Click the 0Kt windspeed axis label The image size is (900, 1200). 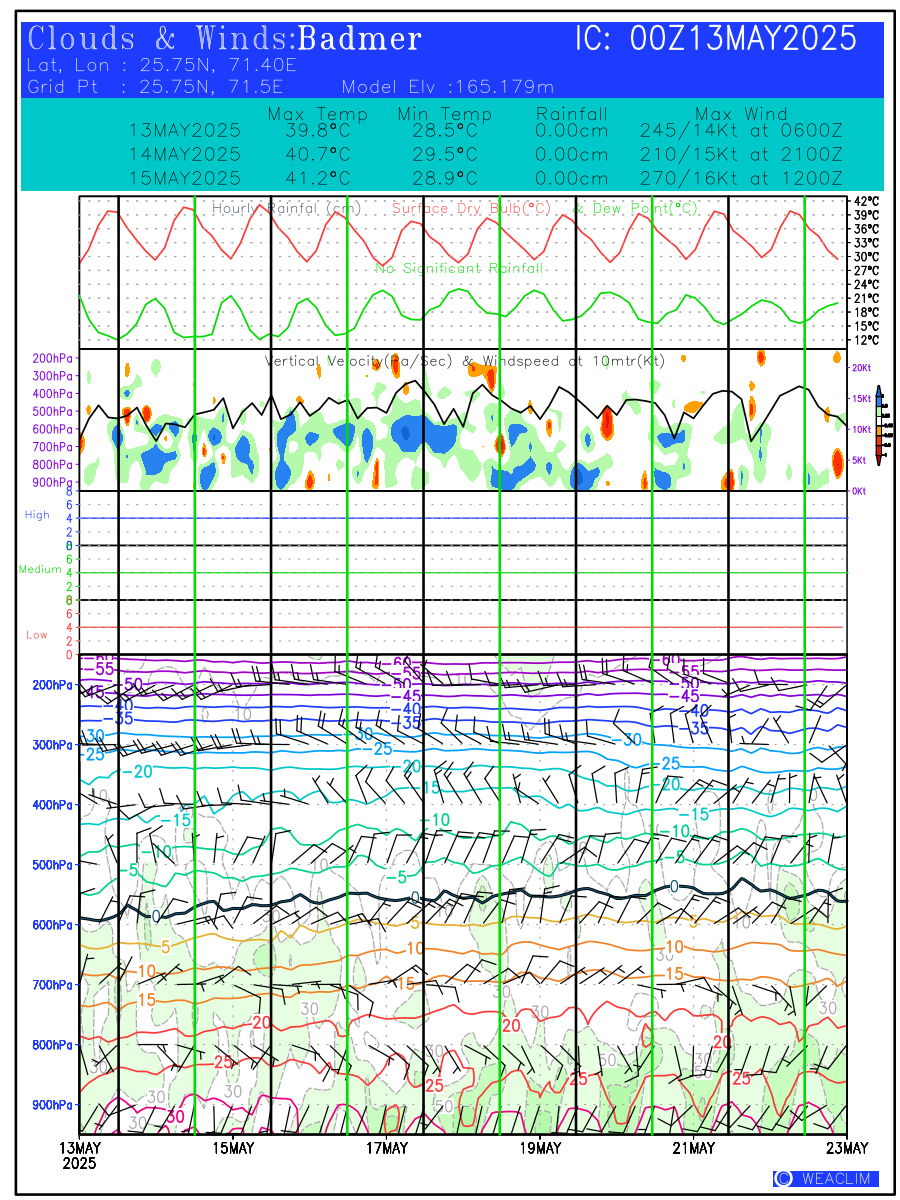(x=860, y=491)
